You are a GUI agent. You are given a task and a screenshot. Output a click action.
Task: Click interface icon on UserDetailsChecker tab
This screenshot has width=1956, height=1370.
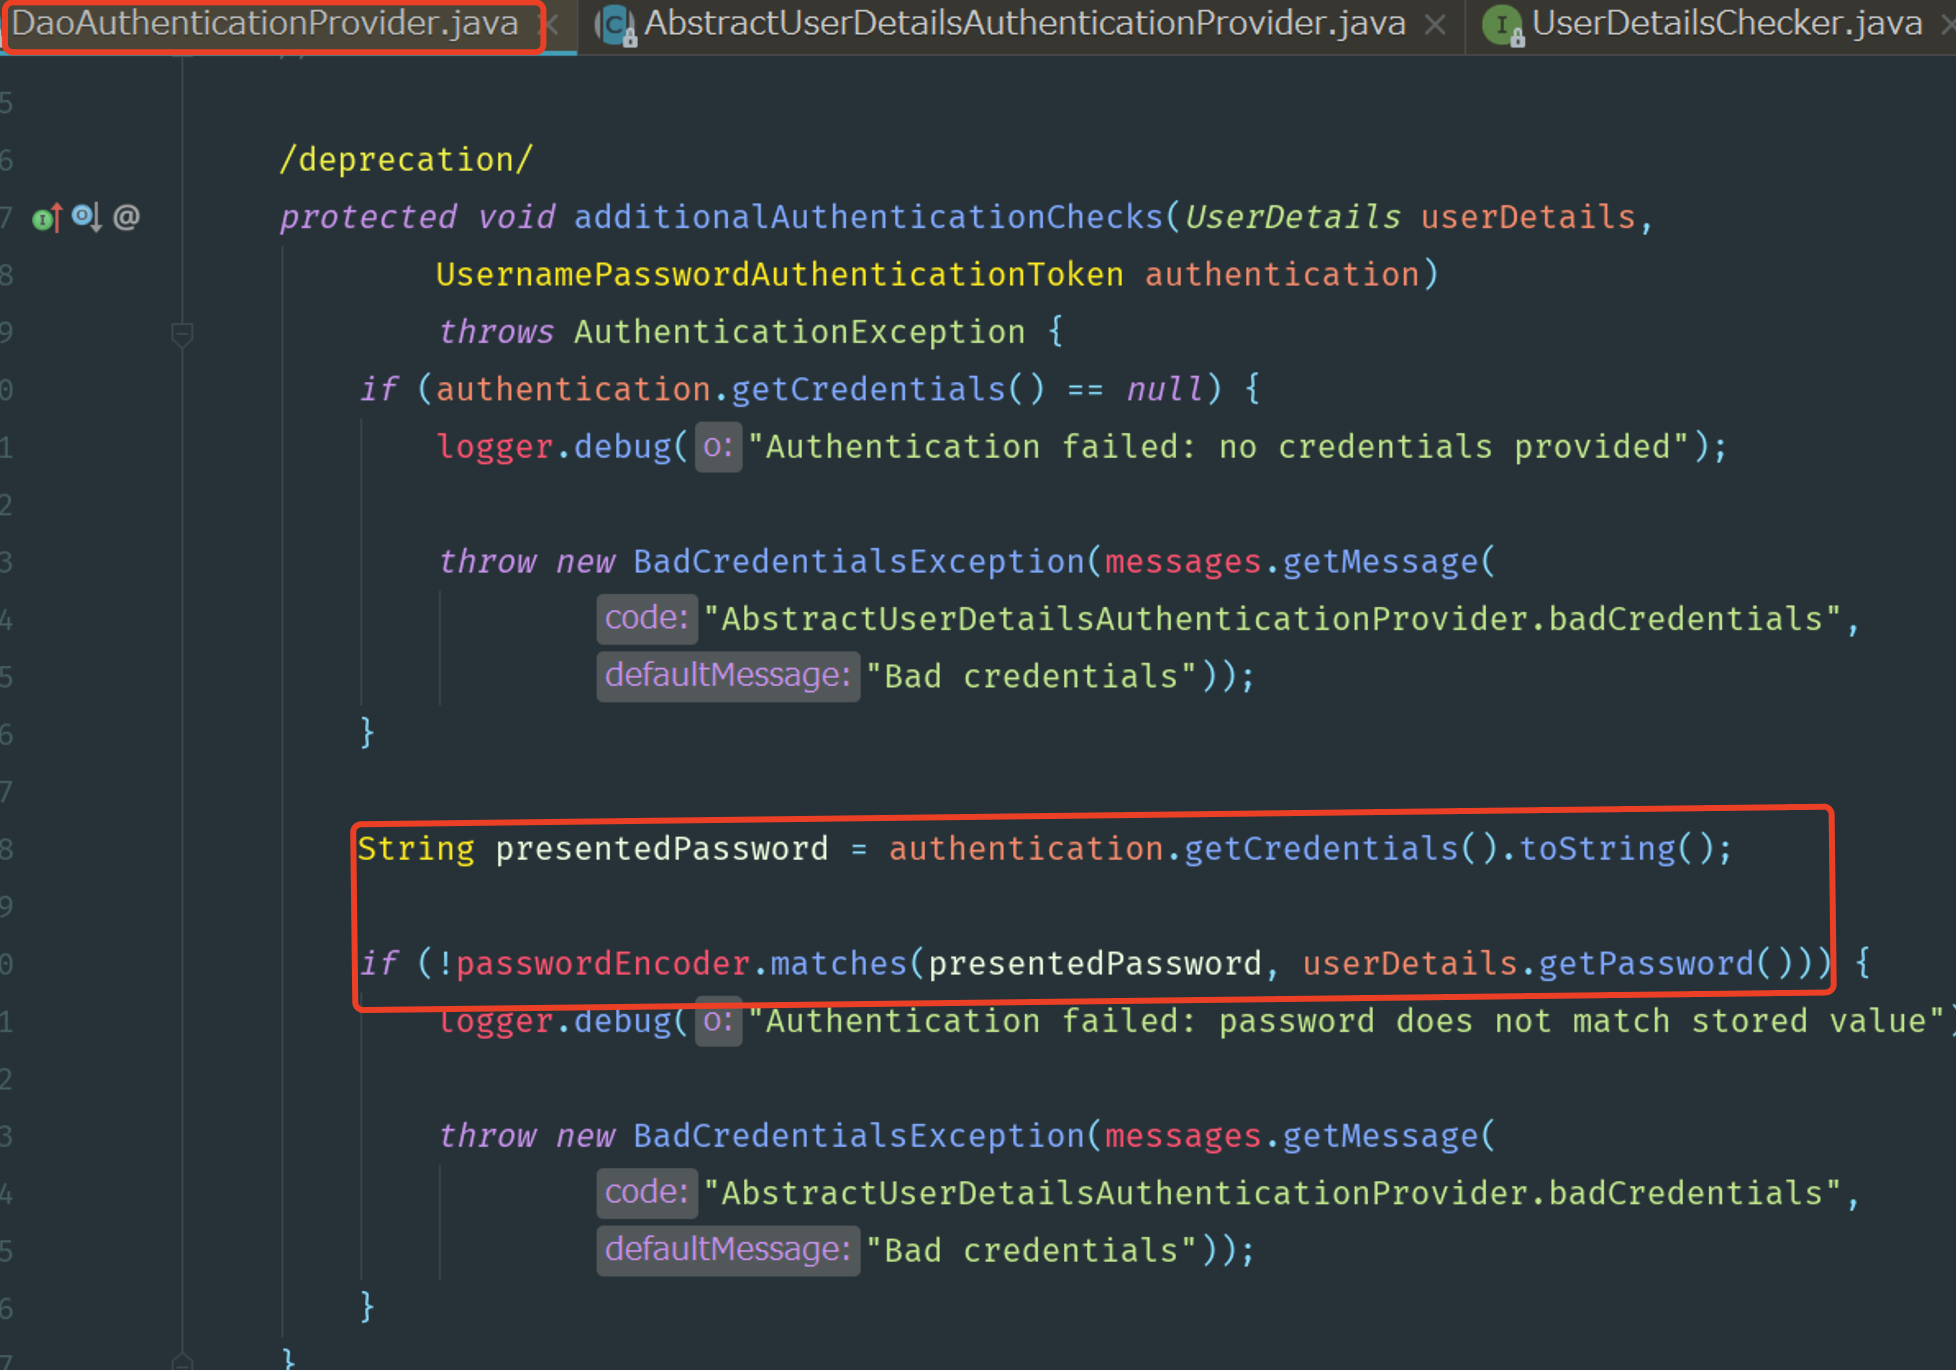tap(1502, 24)
